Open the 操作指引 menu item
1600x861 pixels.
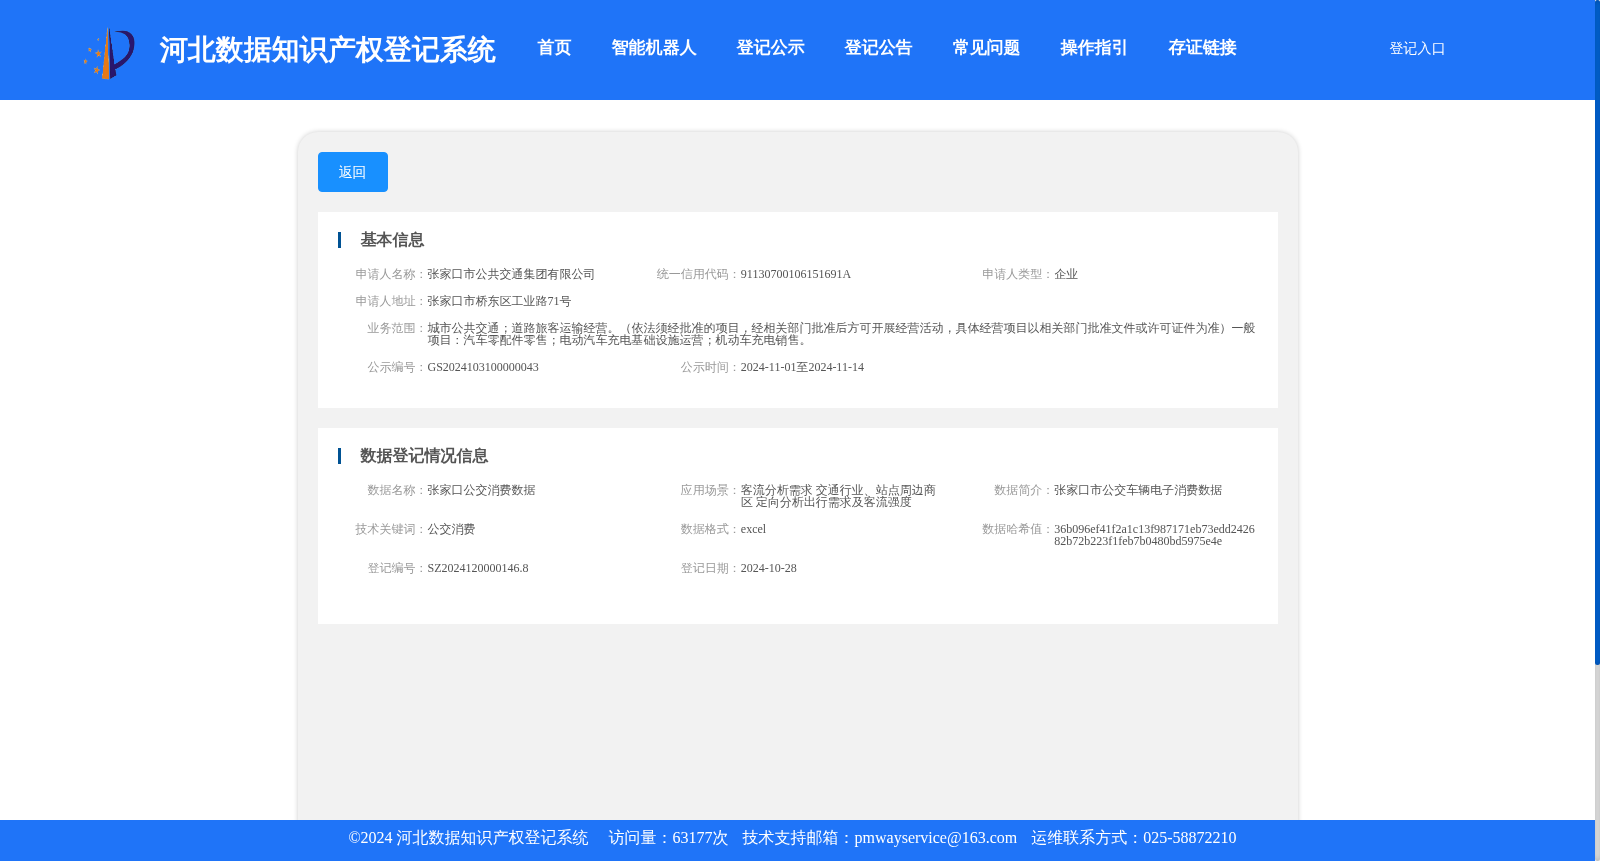(x=1094, y=48)
